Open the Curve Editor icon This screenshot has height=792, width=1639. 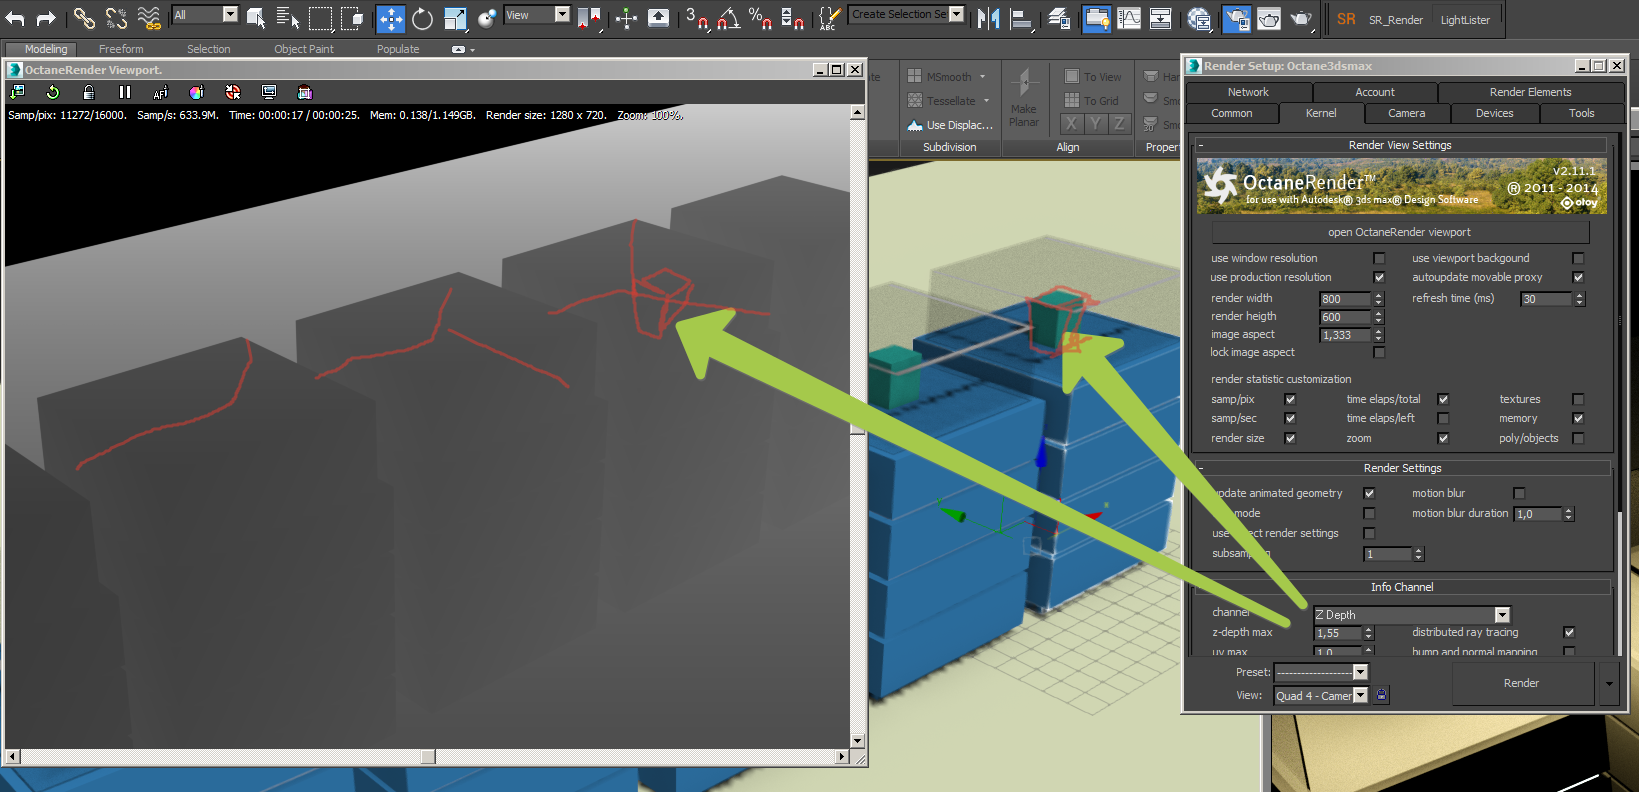1129,18
